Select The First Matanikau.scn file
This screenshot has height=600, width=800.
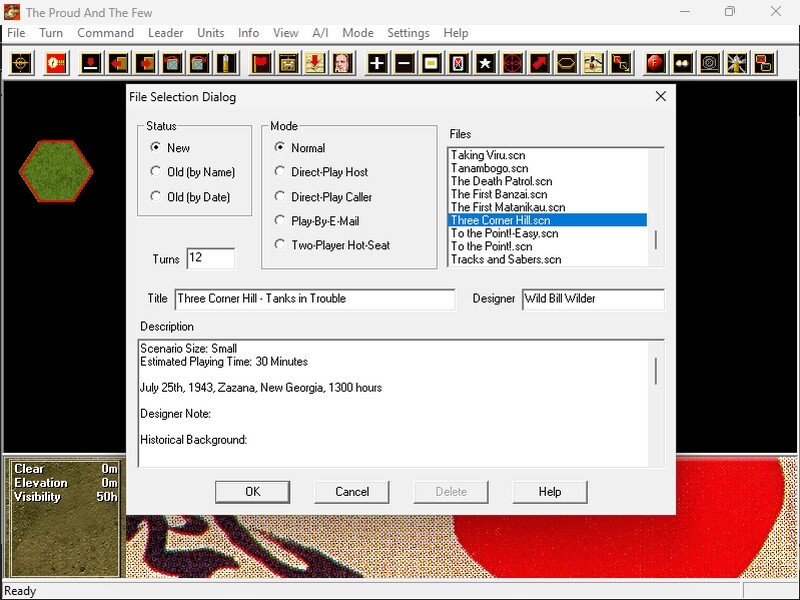pyautogui.click(x=547, y=207)
